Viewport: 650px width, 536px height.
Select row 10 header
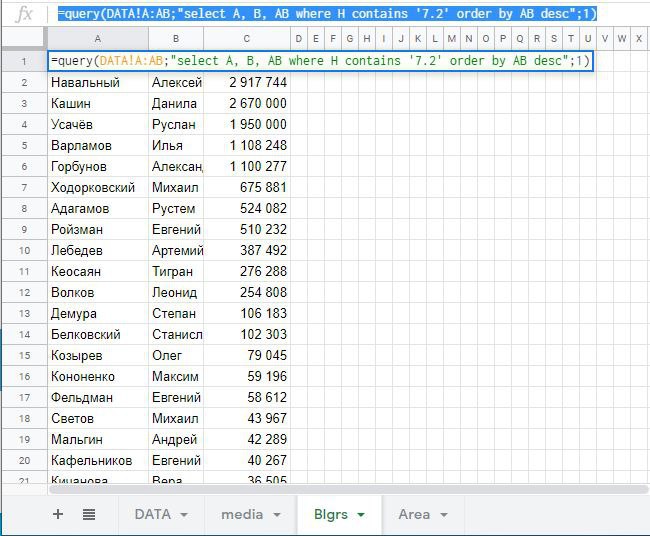(24, 250)
